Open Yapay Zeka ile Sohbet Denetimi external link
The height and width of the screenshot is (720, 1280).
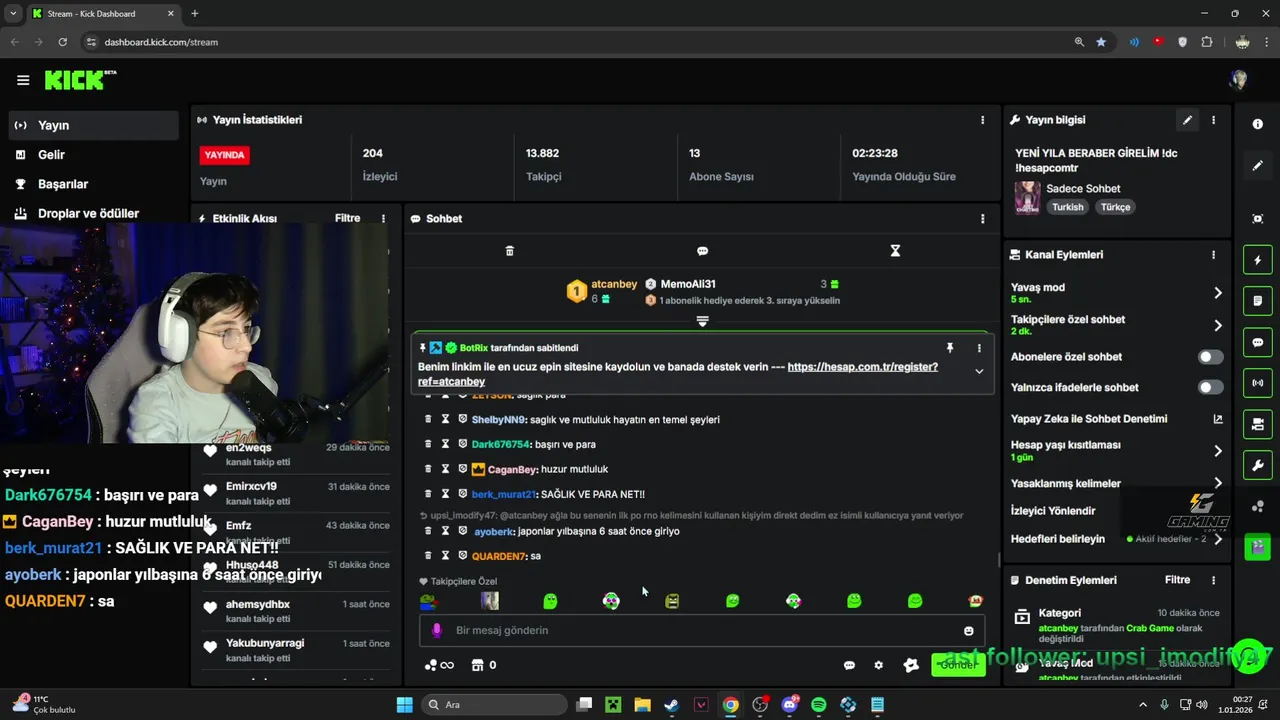tap(1217, 419)
